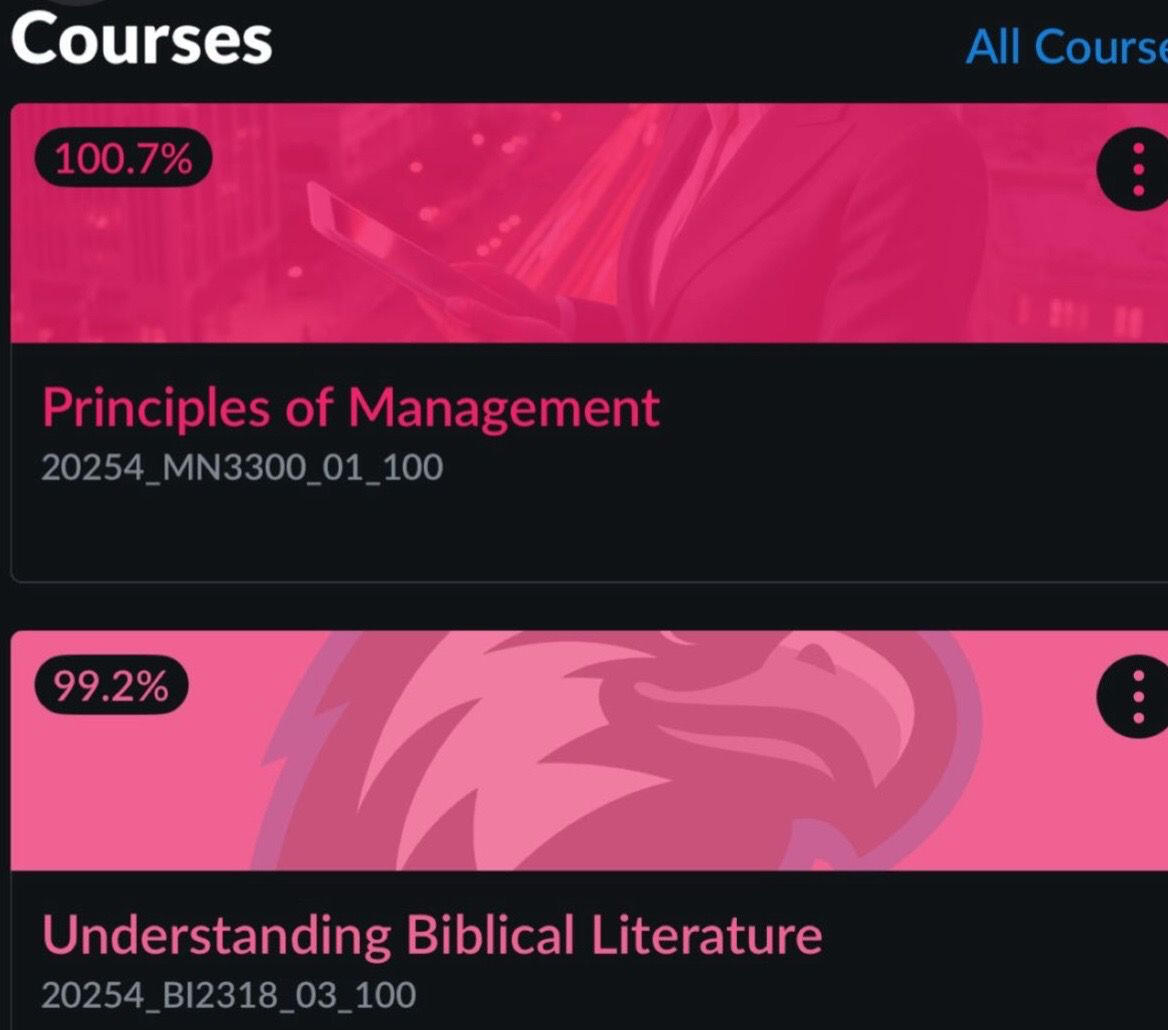Open options menu for Understanding Biblical Literature
This screenshot has height=1030, width=1168.
(1135, 696)
